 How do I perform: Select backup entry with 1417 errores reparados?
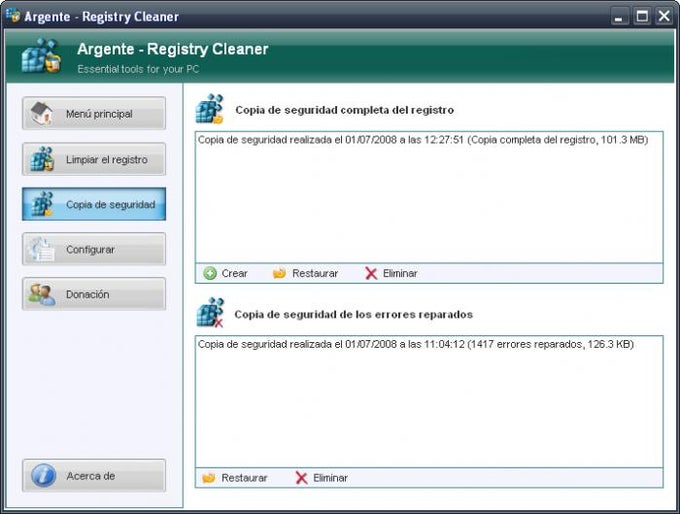415,344
